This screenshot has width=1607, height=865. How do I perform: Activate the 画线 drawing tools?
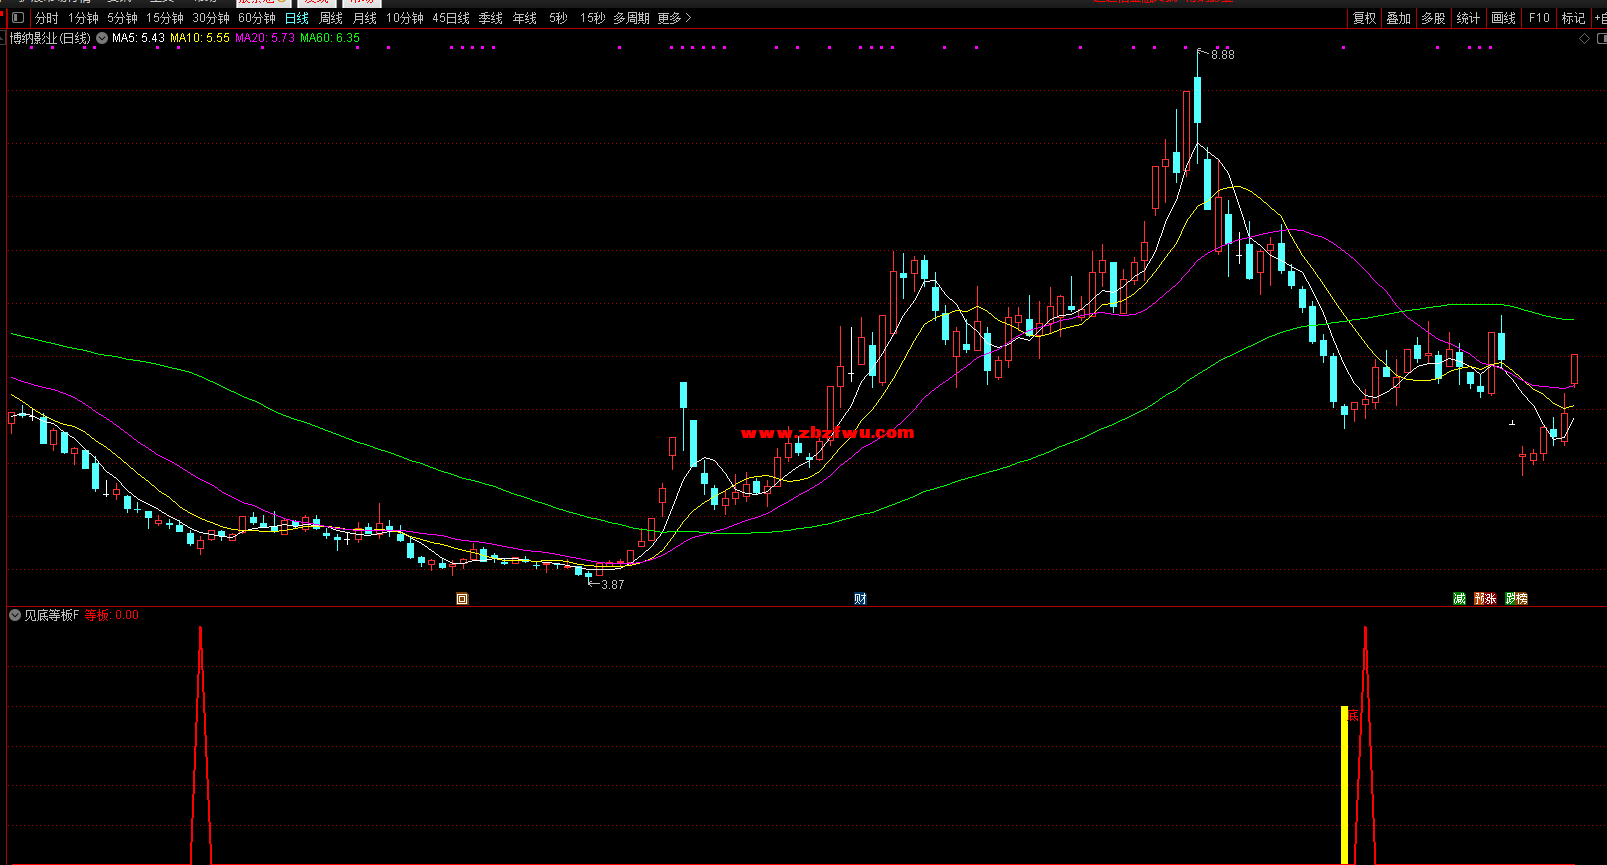coord(1503,18)
